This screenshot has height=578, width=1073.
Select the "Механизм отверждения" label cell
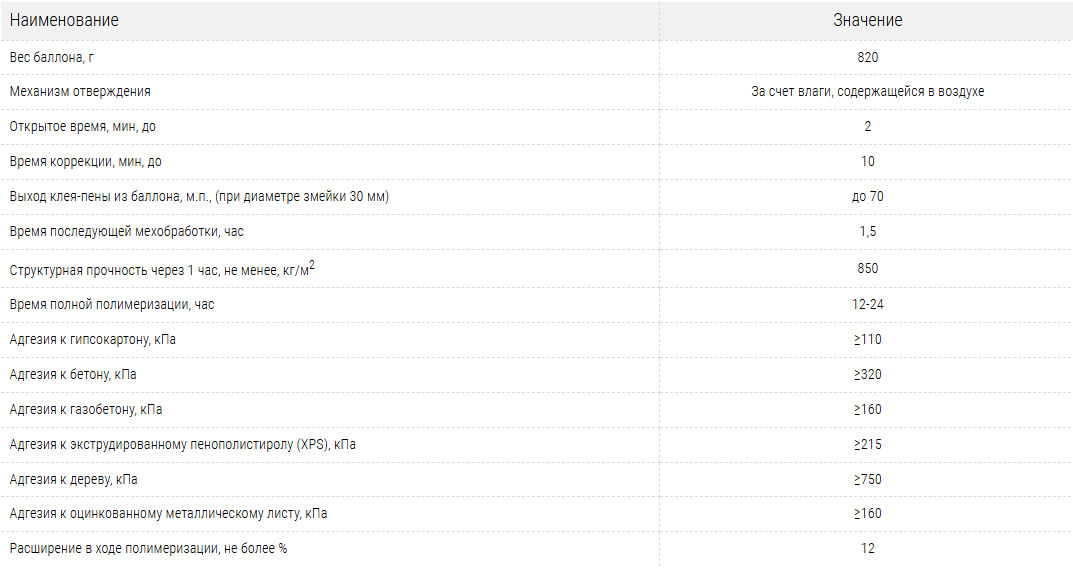(x=80, y=91)
